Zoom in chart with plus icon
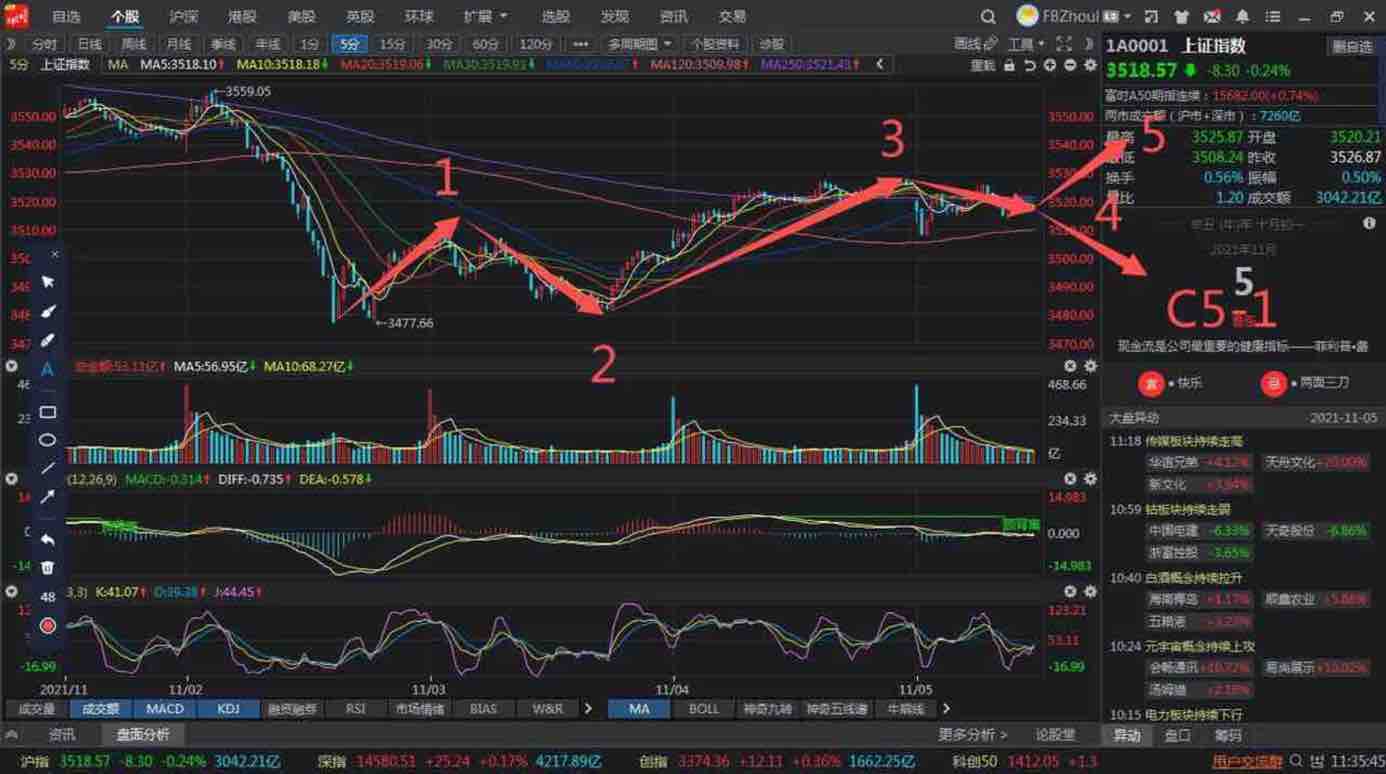This screenshot has height=774, width=1386. pyautogui.click(x=1050, y=64)
